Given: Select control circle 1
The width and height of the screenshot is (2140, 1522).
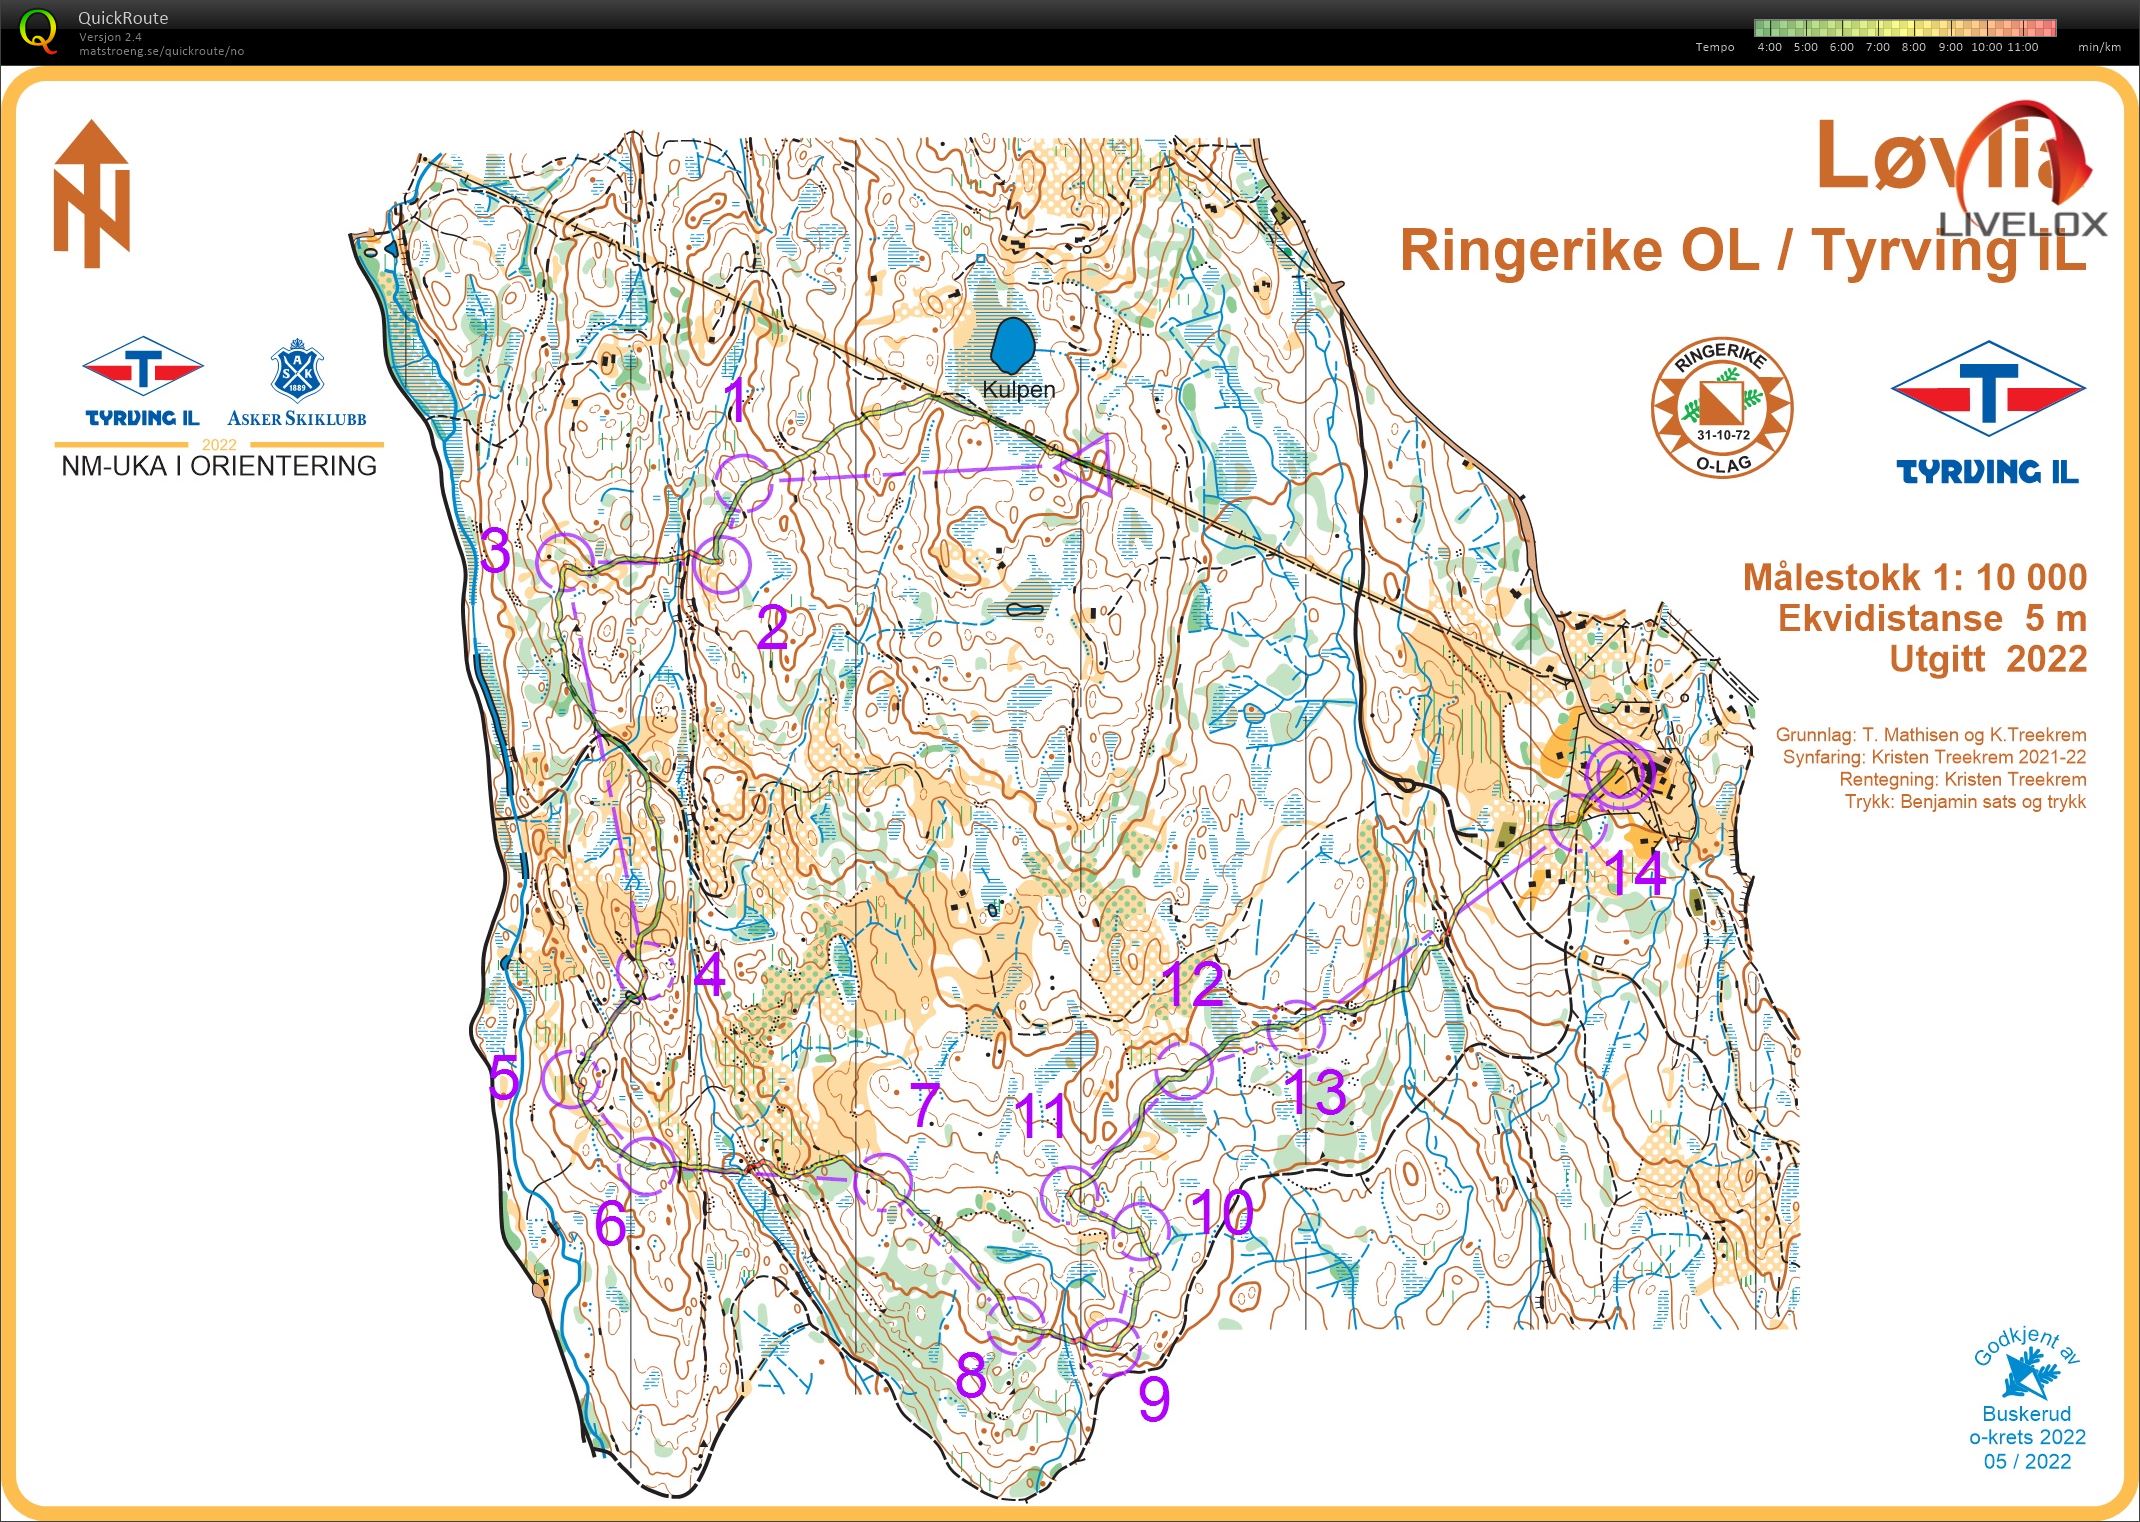Looking at the screenshot, I should click(x=744, y=483).
